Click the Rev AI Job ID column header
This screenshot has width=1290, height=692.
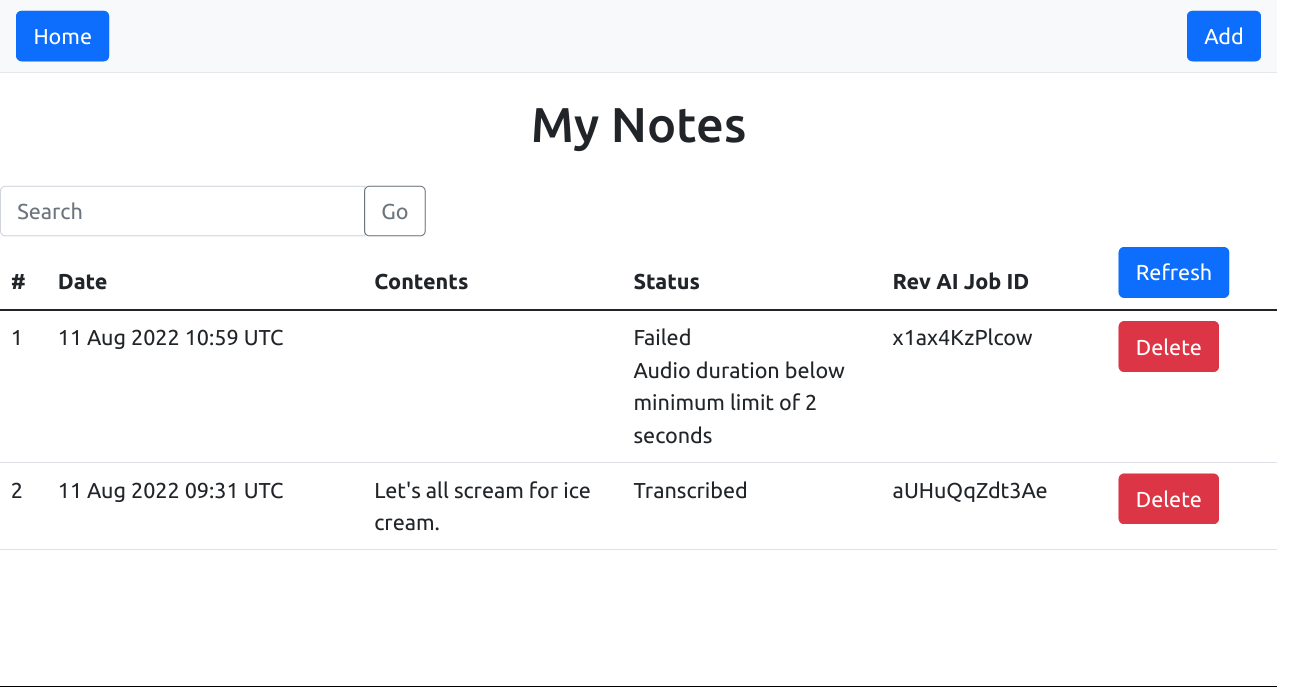pos(960,282)
